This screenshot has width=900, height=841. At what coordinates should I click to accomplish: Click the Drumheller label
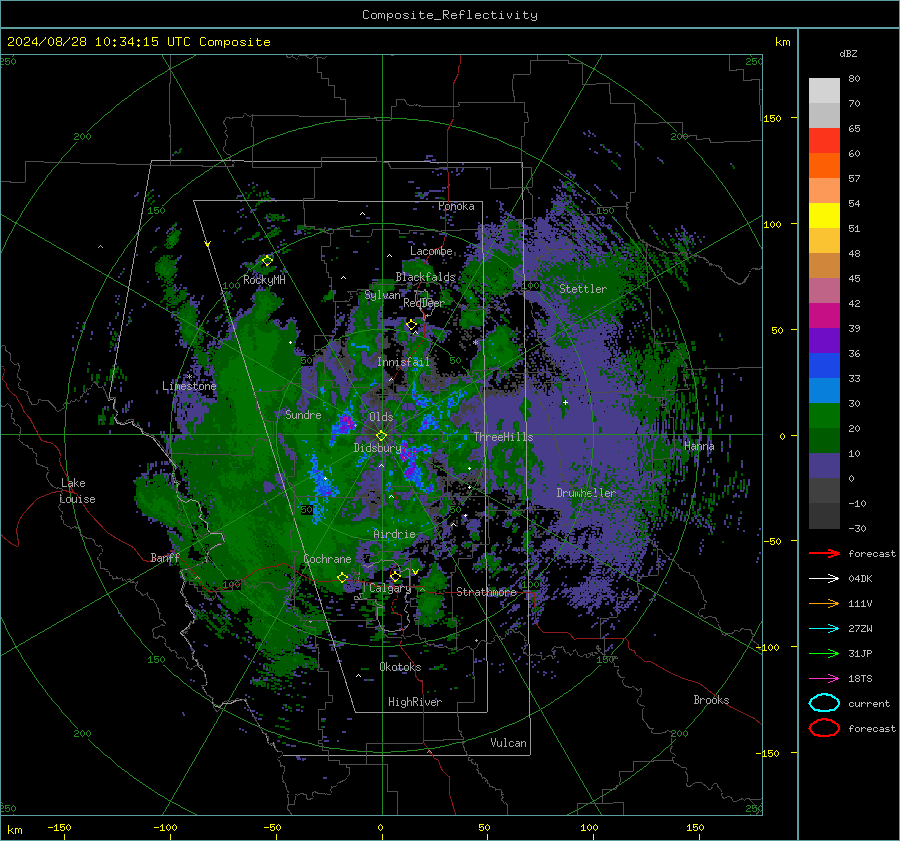(x=586, y=493)
